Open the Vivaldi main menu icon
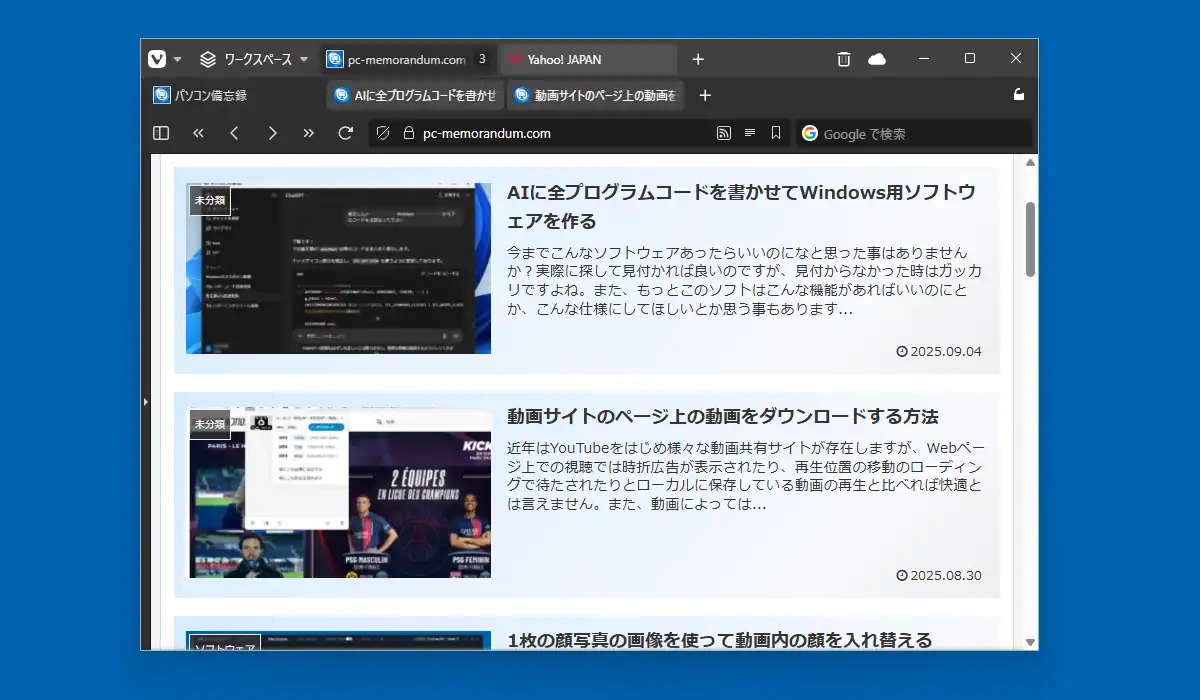The width and height of the screenshot is (1200, 700). [x=157, y=59]
